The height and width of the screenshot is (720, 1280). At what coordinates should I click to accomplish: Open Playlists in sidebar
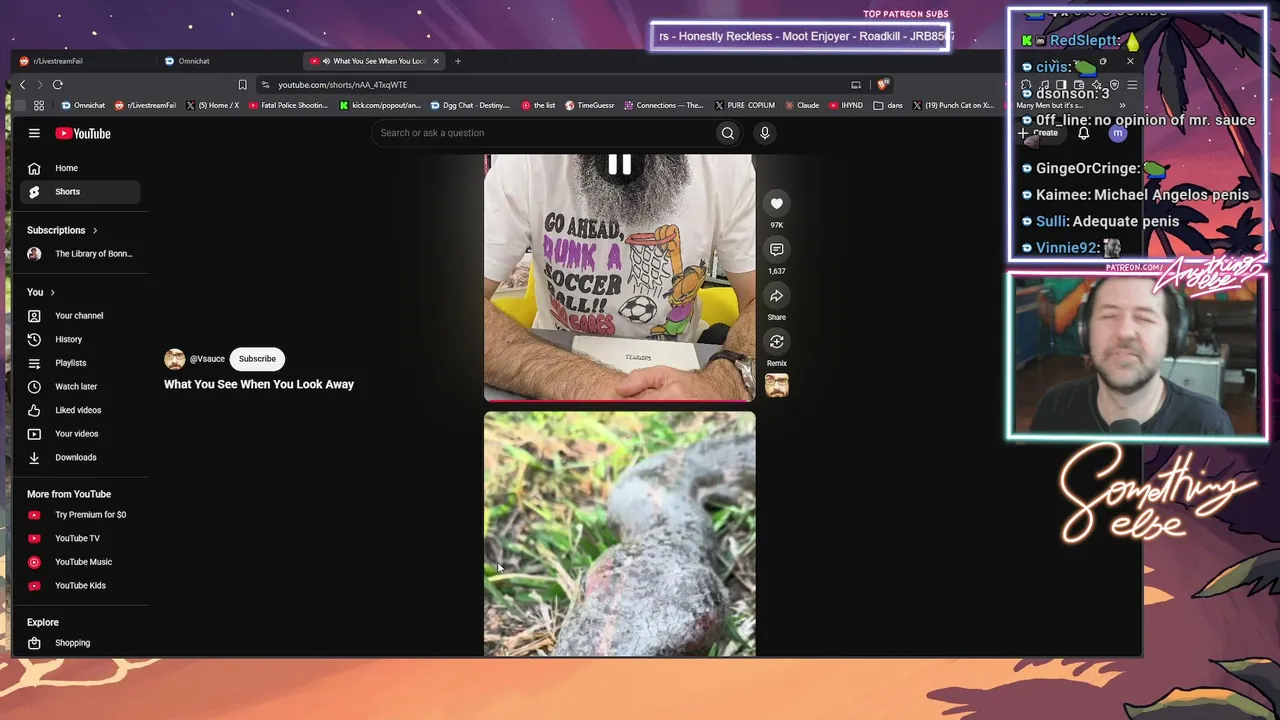(x=80, y=363)
